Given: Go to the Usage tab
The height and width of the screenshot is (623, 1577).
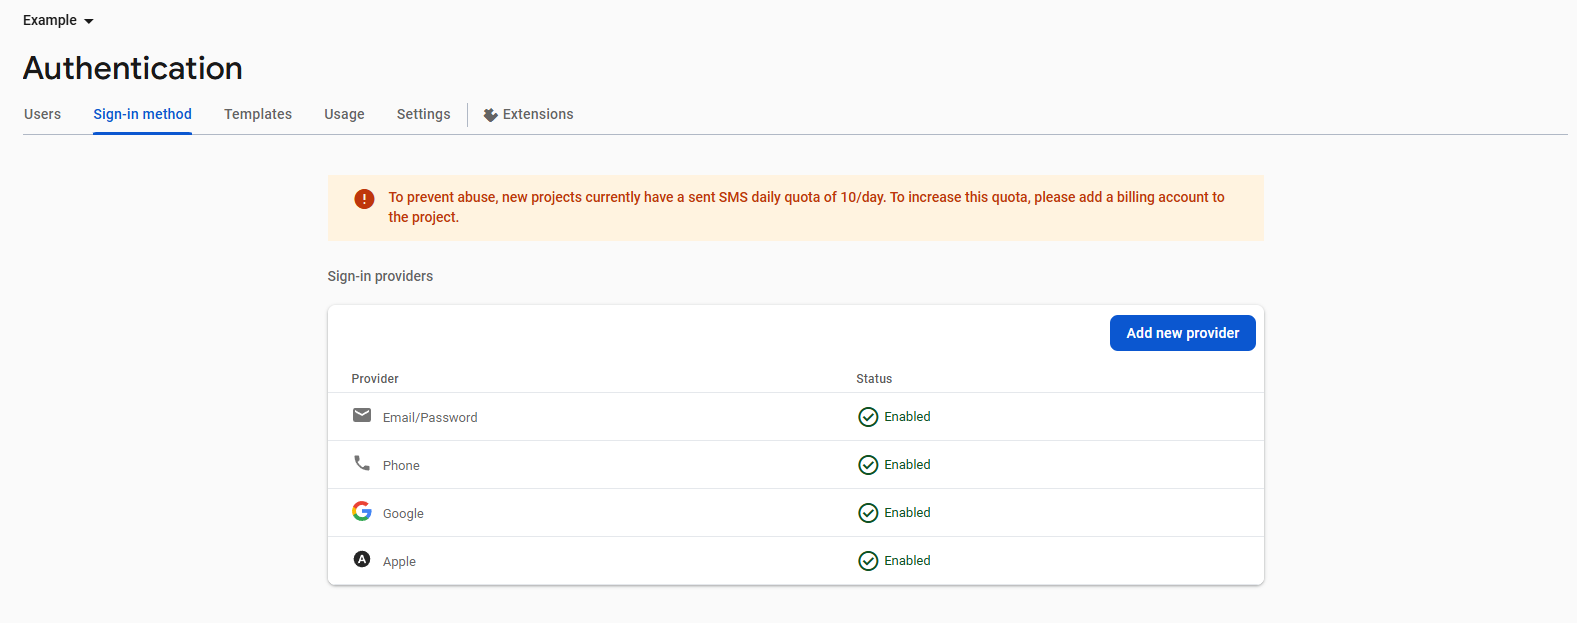Looking at the screenshot, I should click(x=344, y=114).
